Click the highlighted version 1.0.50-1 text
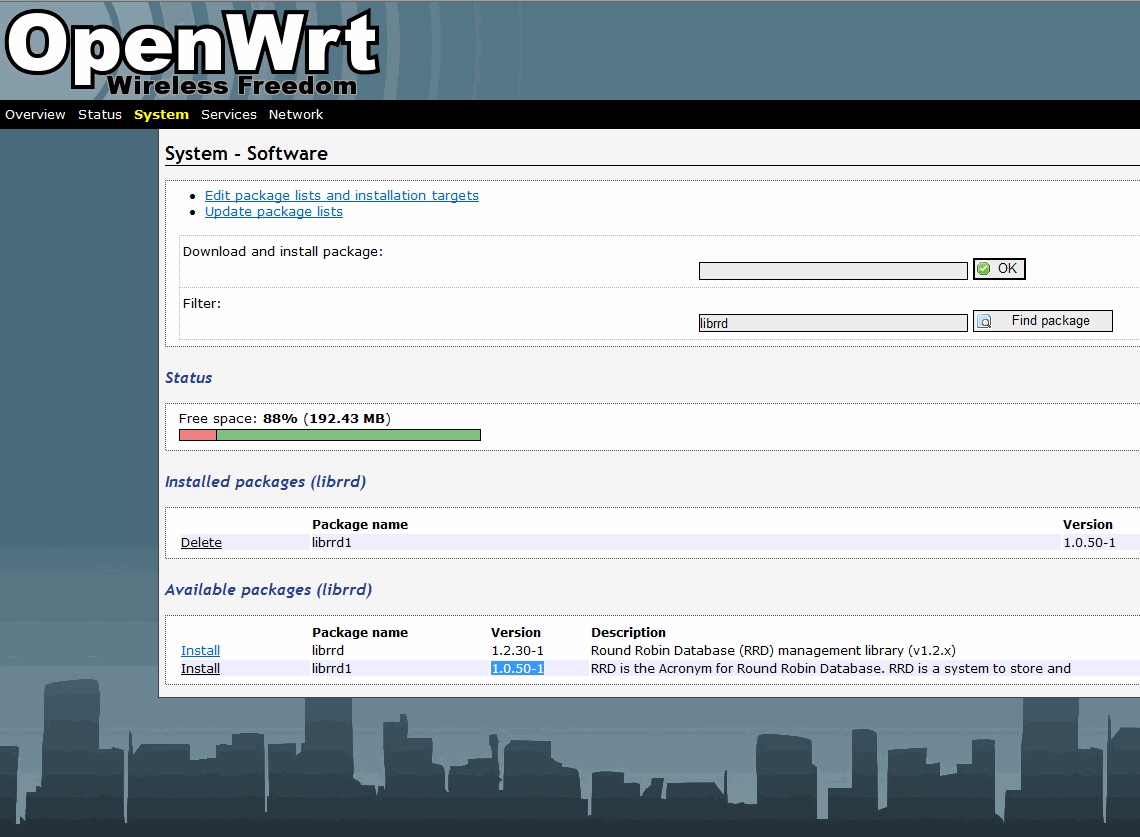Viewport: 1140px width, 837px height. 517,669
